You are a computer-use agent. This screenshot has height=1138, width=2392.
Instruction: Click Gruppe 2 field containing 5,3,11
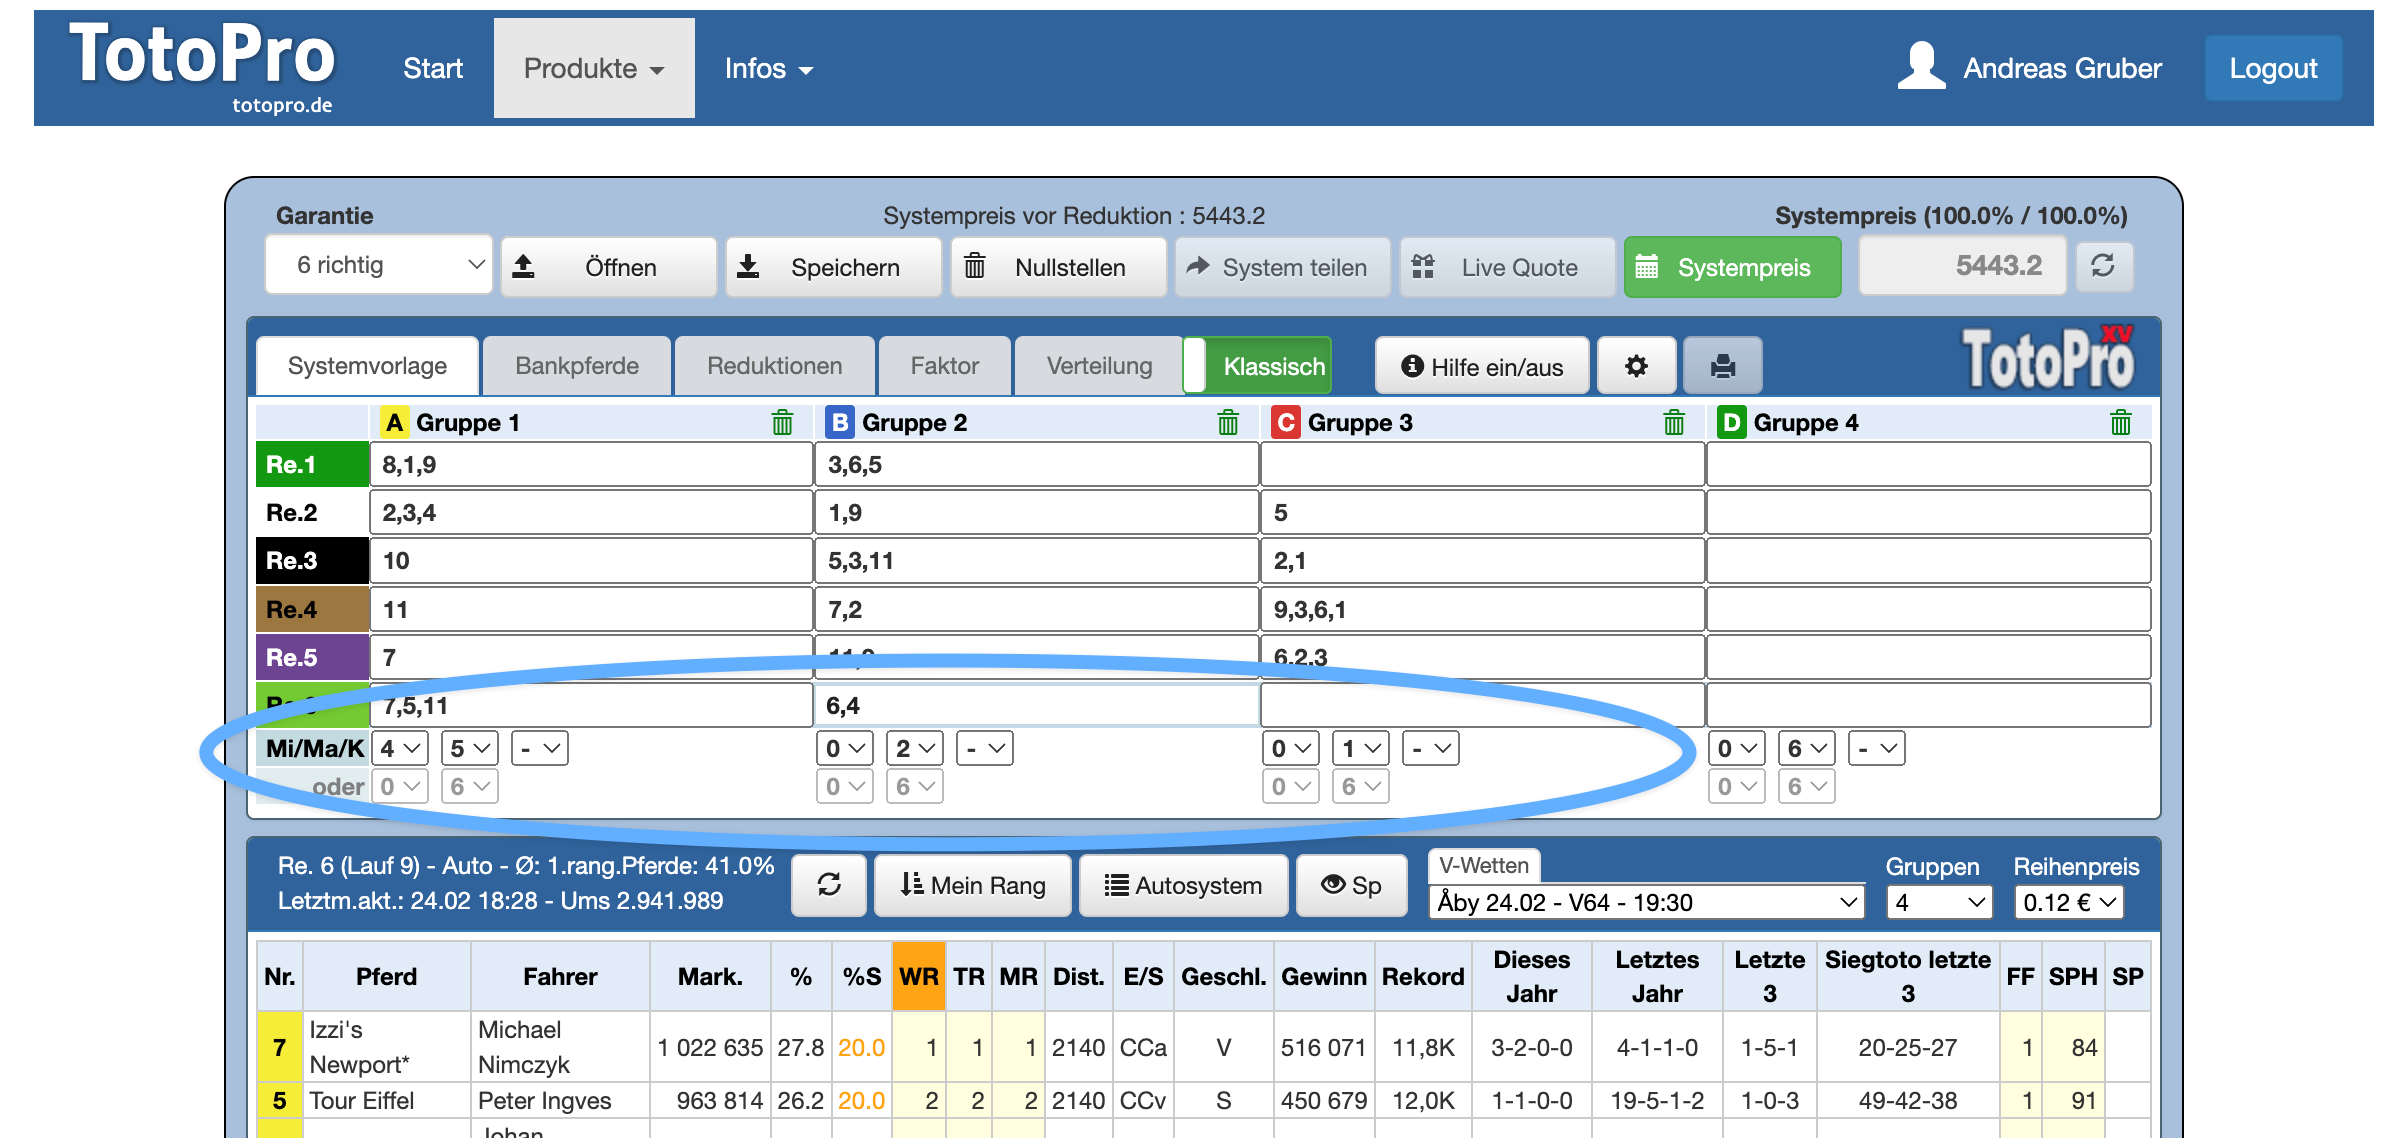(x=1036, y=560)
